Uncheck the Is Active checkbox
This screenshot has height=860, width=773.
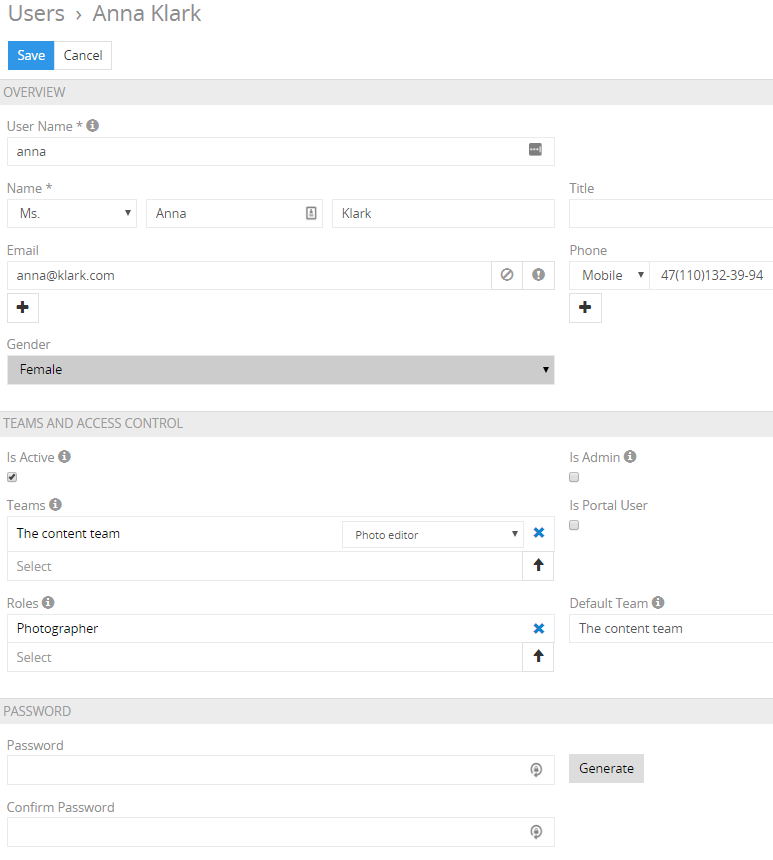12,477
